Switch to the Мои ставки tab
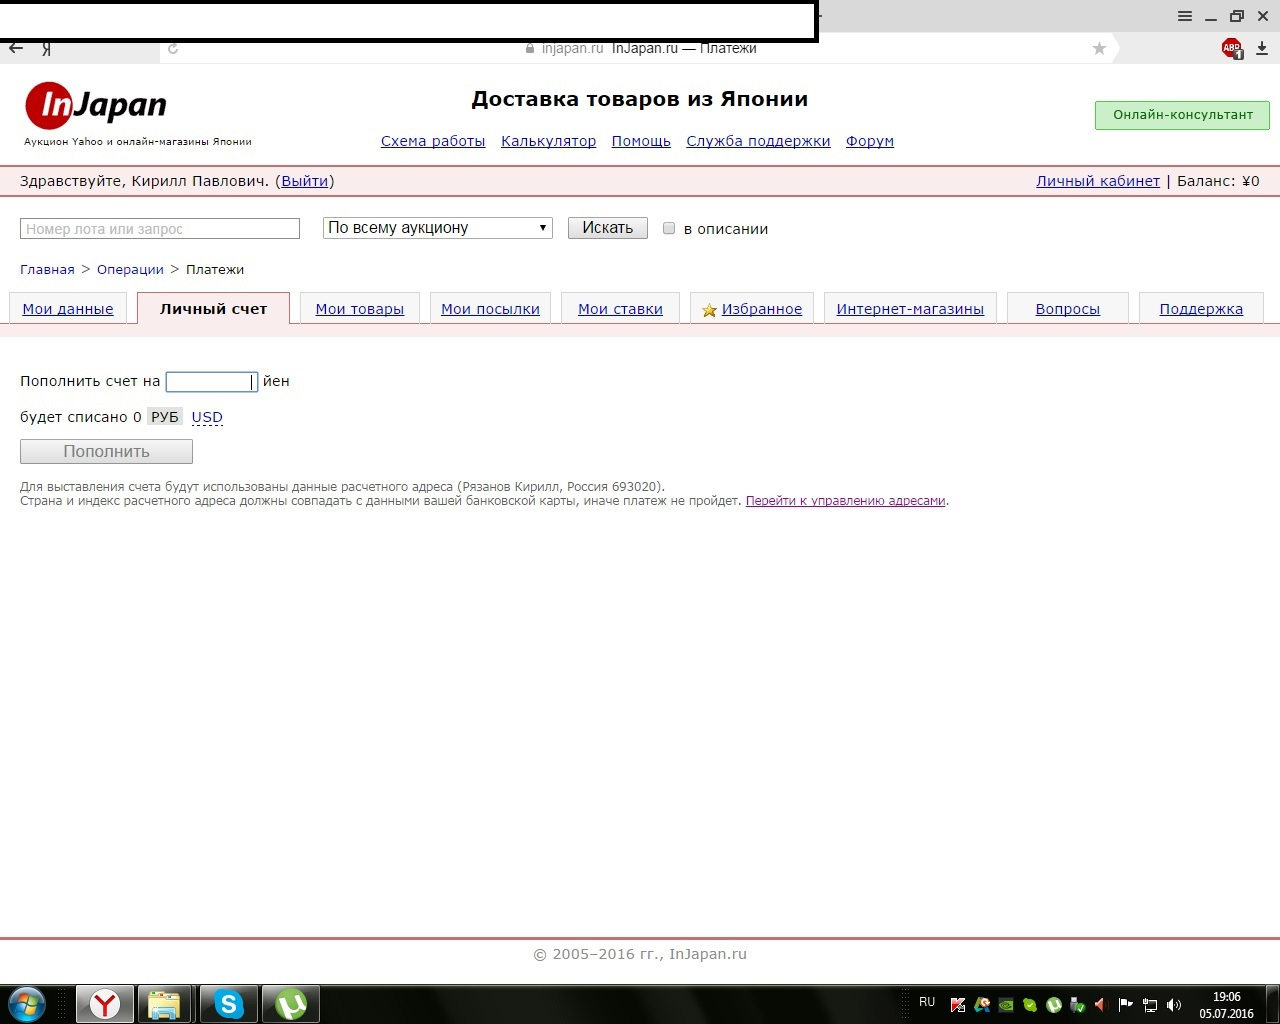This screenshot has height=1024, width=1280. 620,309
